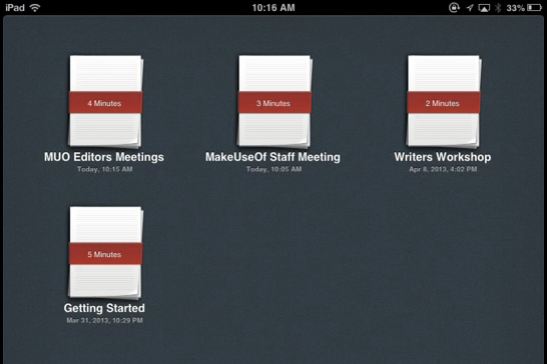Open the Writers Workshop document icon
This screenshot has width=547, height=364.
444,101
